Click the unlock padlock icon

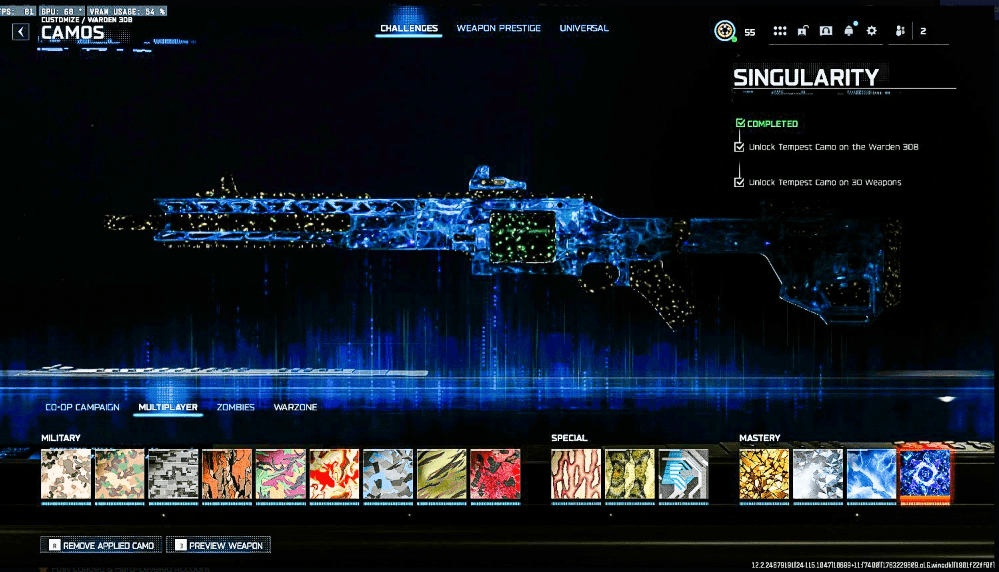coord(803,31)
